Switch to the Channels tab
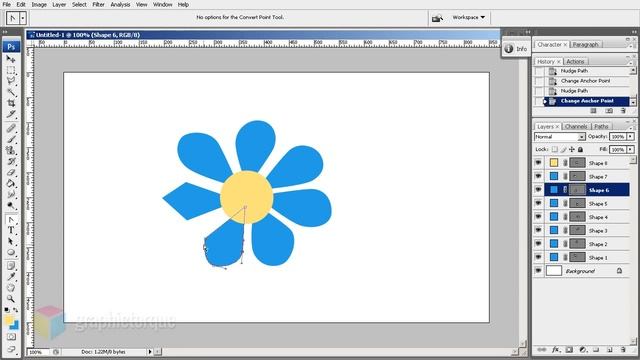The height and width of the screenshot is (360, 640). coord(576,127)
